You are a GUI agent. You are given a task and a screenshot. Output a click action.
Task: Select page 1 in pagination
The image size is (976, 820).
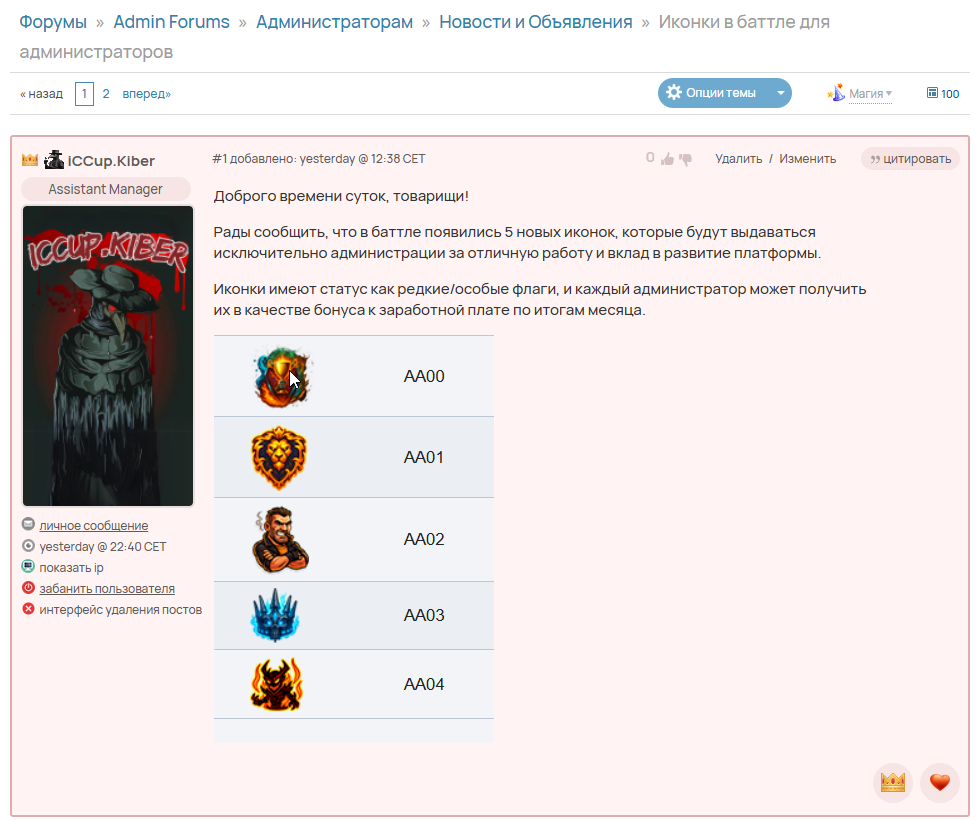[x=84, y=93]
